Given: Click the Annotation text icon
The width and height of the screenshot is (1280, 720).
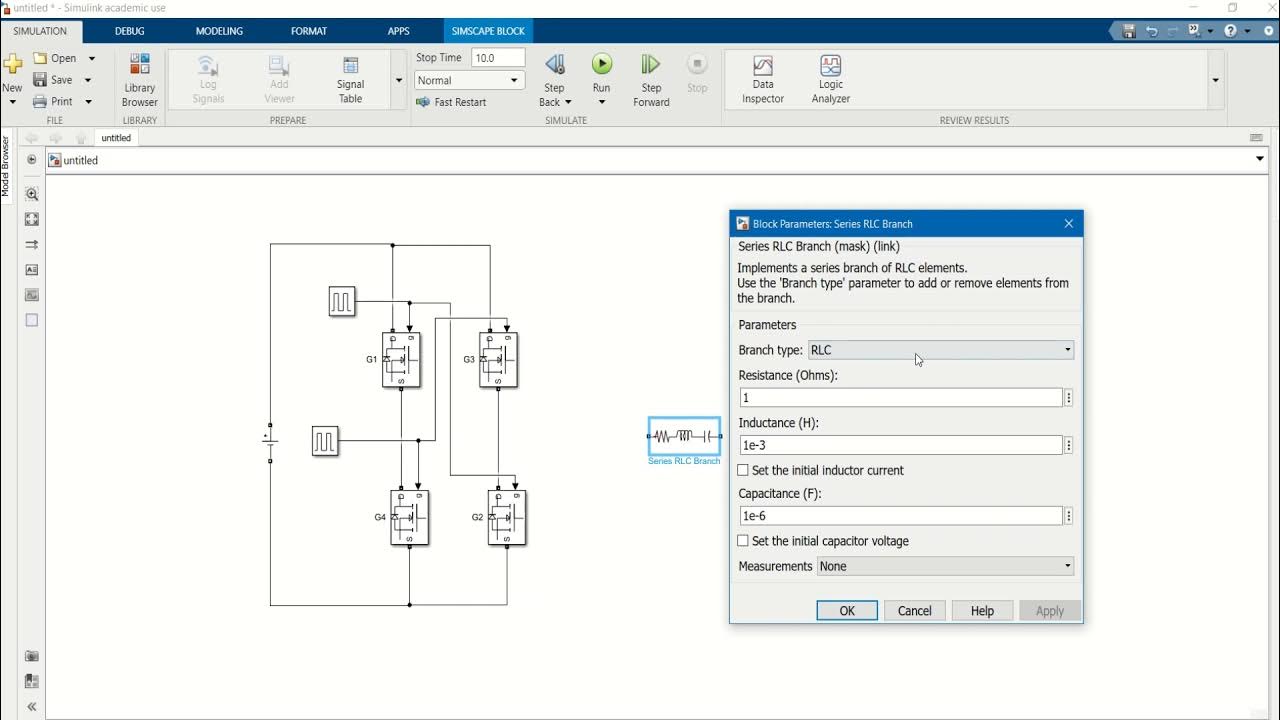Looking at the screenshot, I should pos(31,270).
